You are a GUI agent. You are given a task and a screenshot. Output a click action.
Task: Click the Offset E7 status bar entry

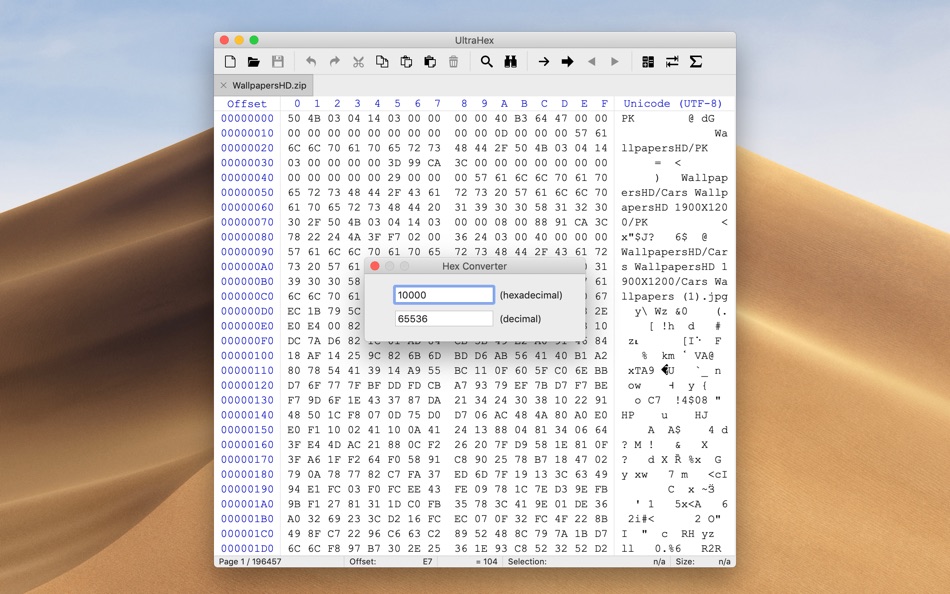(391, 562)
